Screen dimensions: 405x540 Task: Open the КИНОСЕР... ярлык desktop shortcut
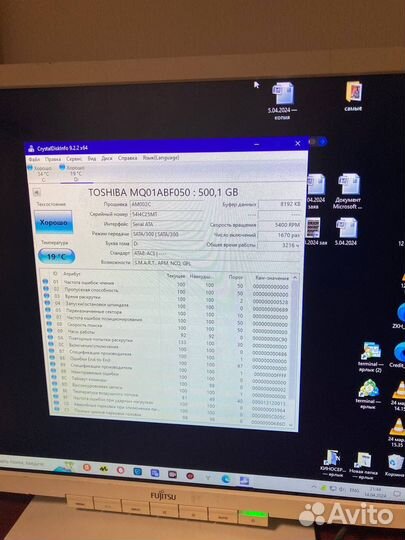click(332, 463)
